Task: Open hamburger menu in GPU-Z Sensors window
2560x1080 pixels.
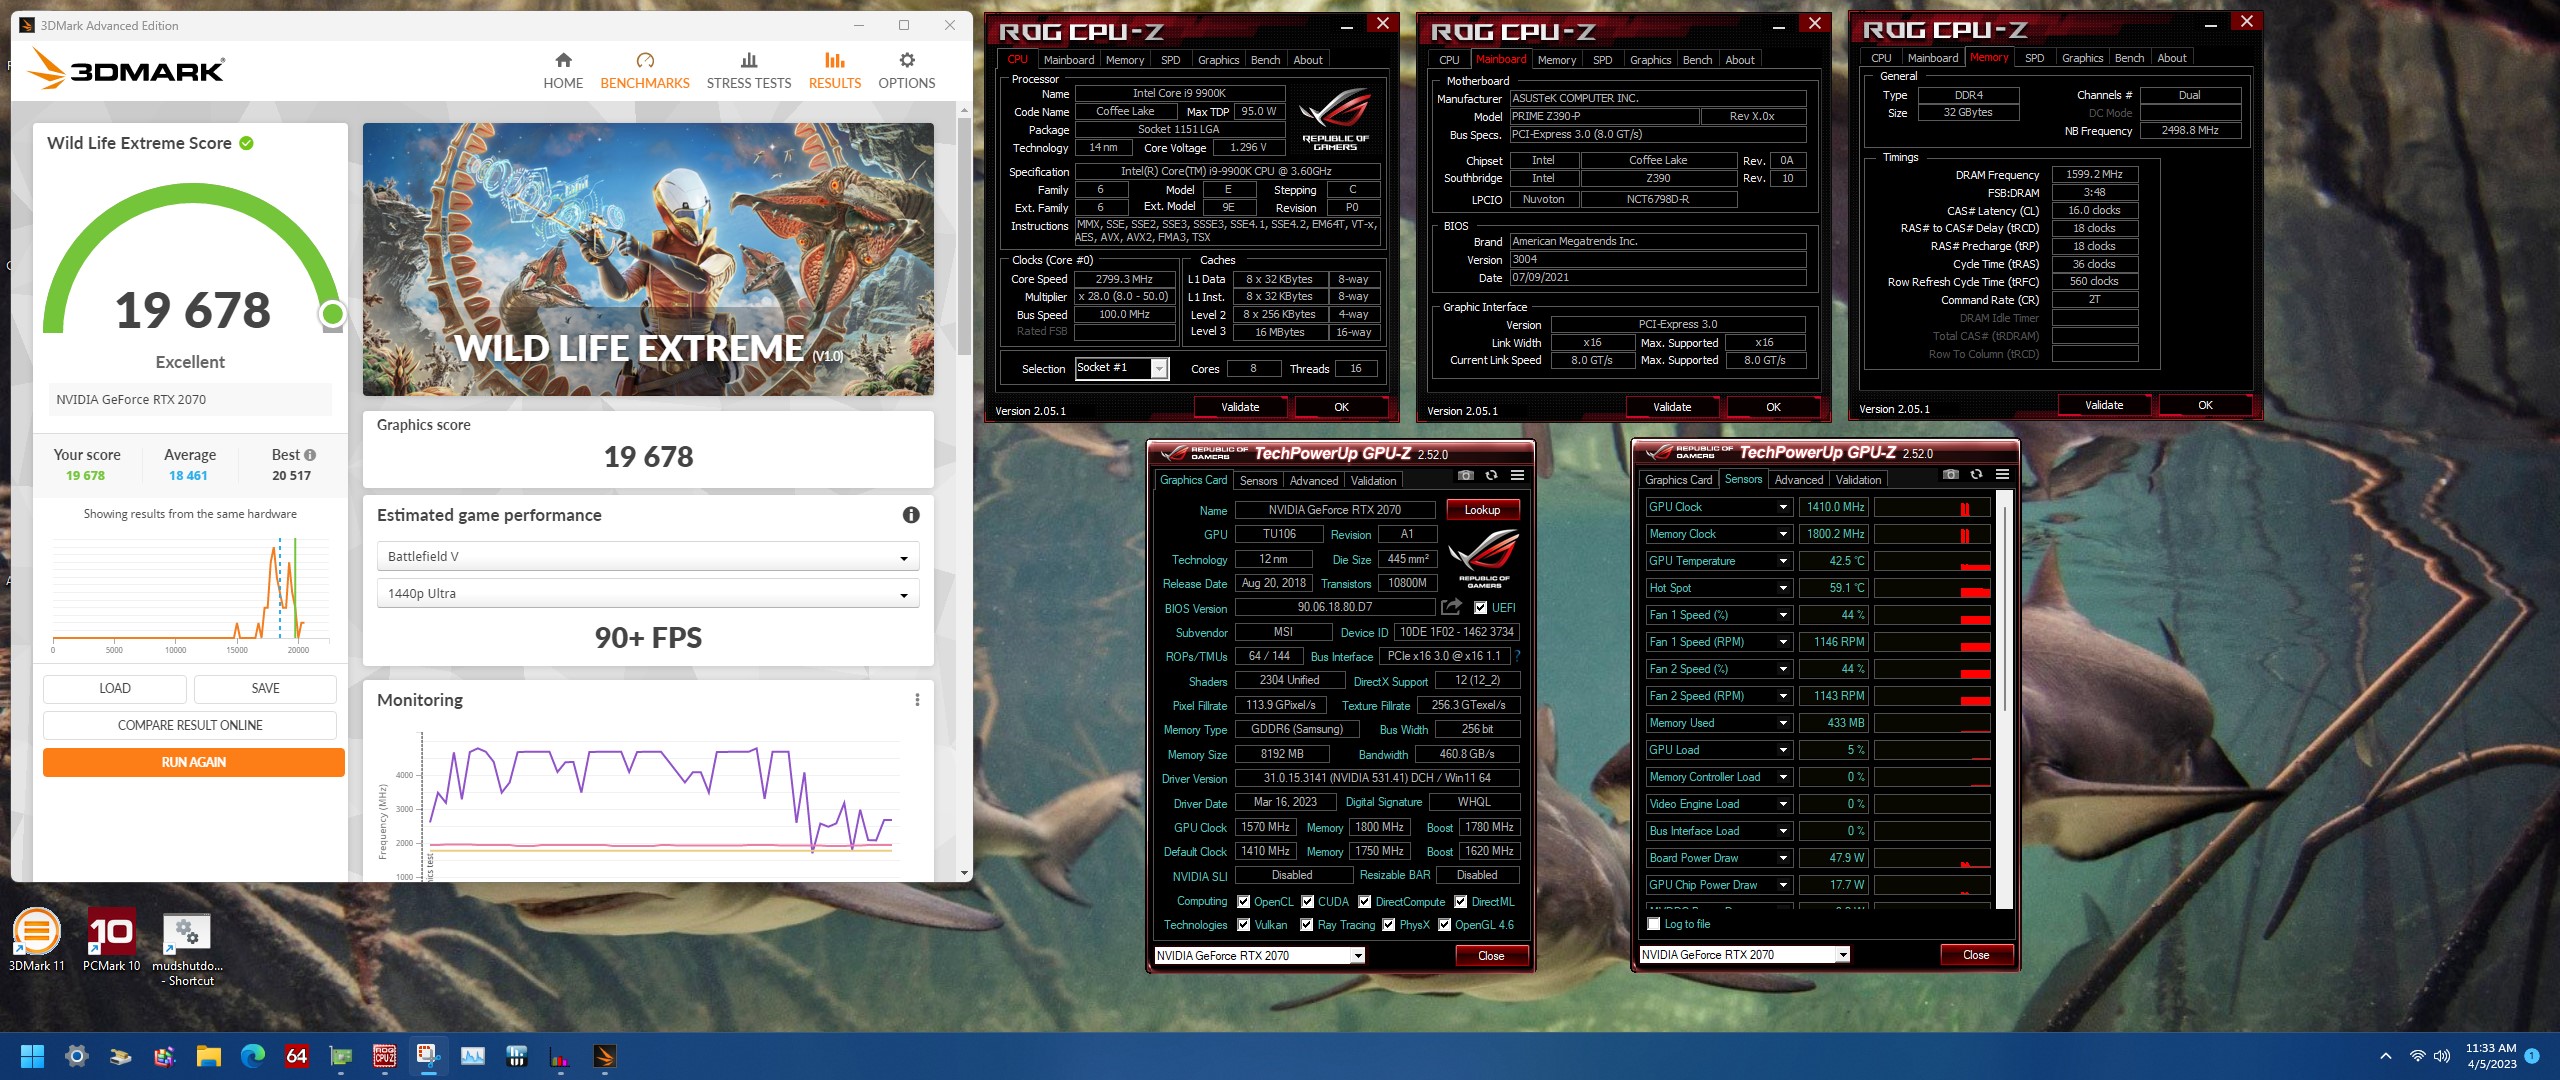Action: click(x=2002, y=475)
